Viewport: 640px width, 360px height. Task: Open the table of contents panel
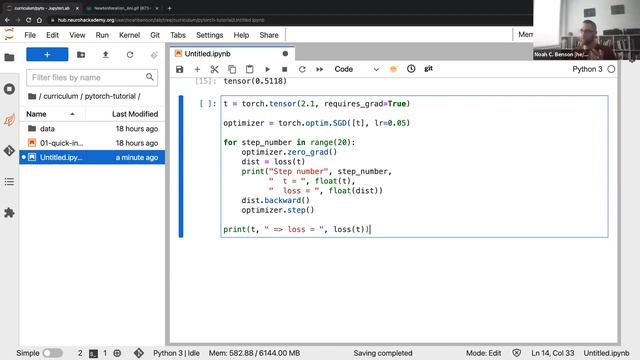click(x=9, y=182)
